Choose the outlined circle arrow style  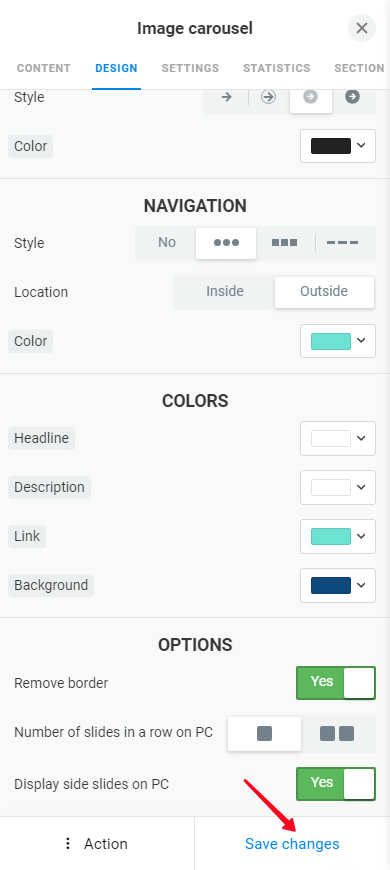pos(269,97)
